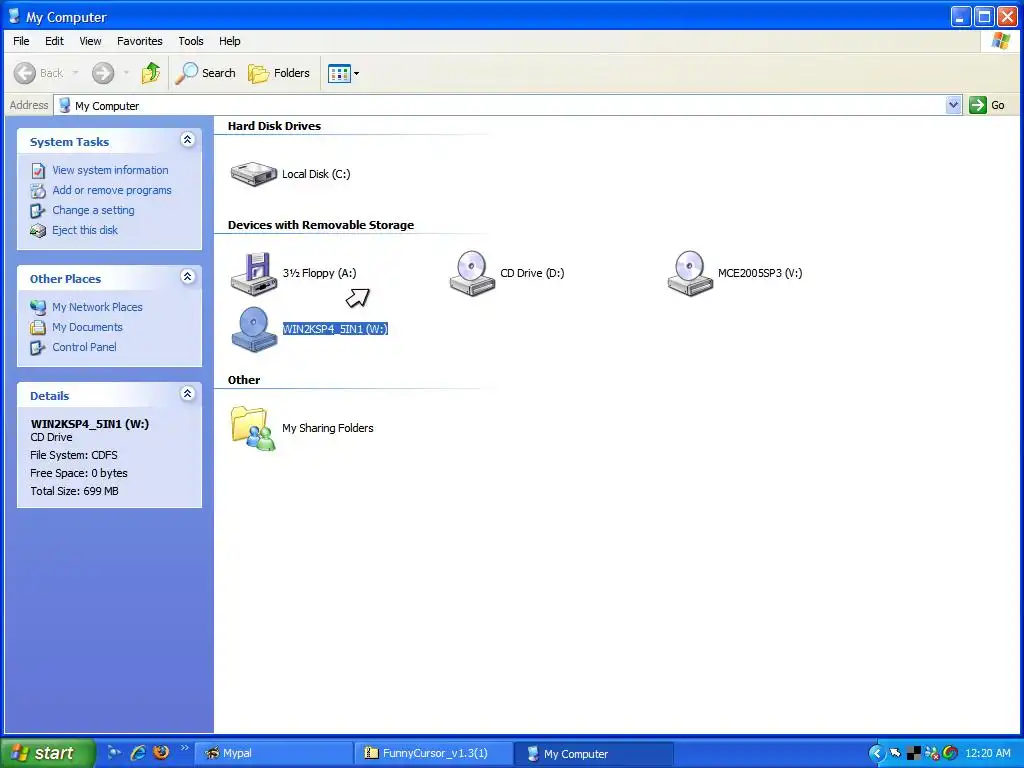Click the Eject this disk icon
The width and height of the screenshot is (1024, 768).
pos(38,231)
